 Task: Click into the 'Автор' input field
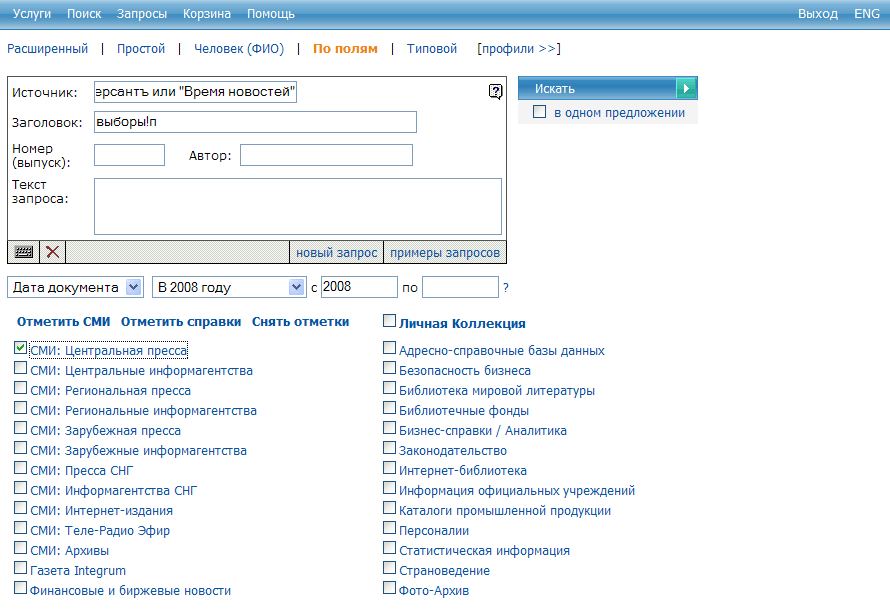pos(326,155)
